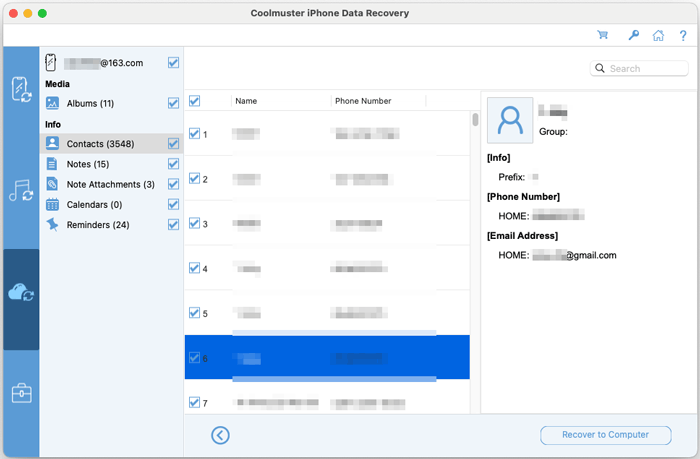Open the shopping cart purchase icon

point(603,35)
